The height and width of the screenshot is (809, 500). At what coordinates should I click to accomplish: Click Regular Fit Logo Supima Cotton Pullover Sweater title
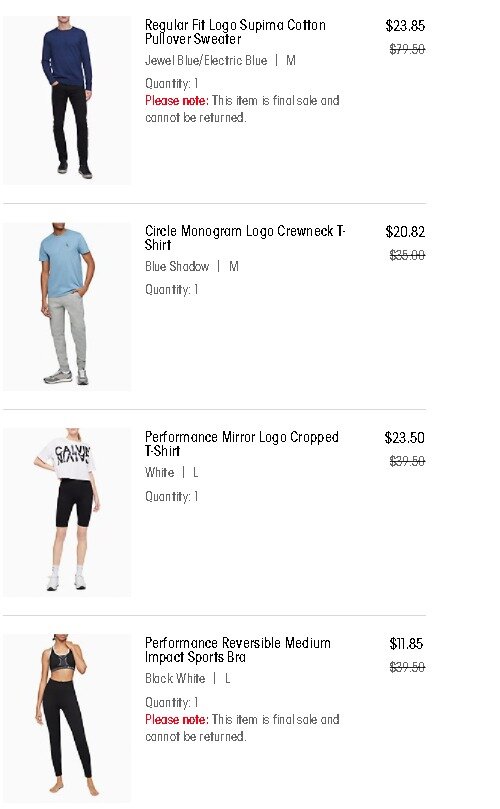[235, 32]
